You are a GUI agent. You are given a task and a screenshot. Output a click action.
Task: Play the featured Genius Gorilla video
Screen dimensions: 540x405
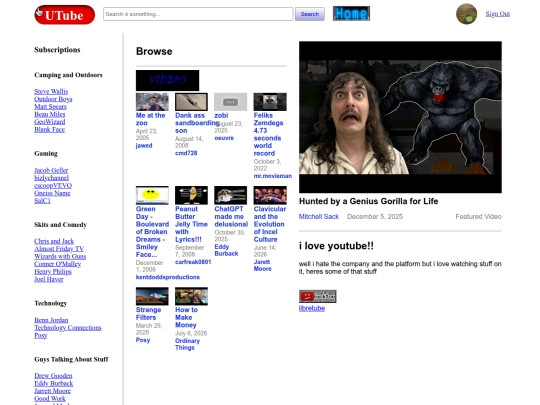point(400,117)
